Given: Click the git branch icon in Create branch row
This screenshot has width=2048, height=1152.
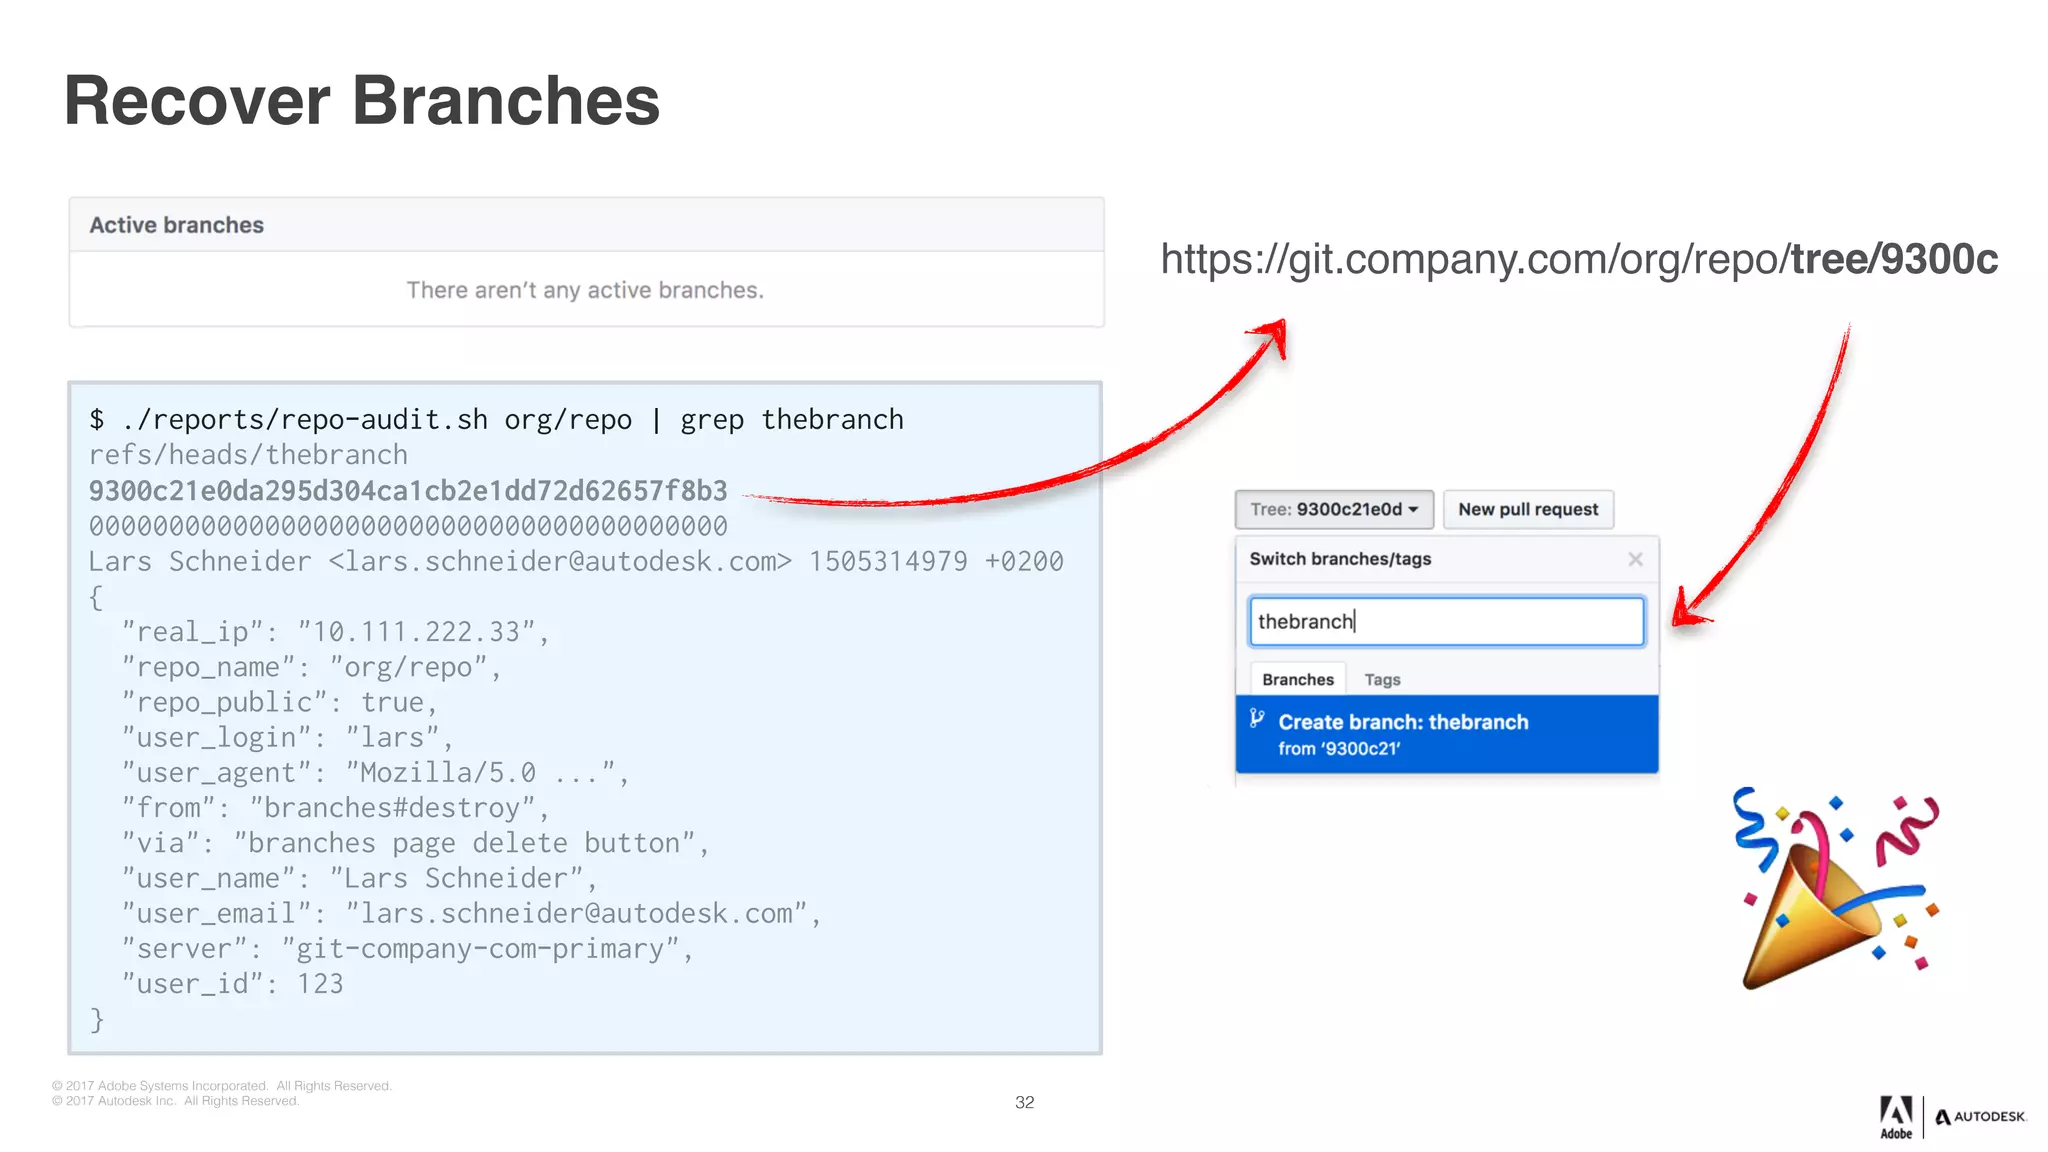Looking at the screenshot, I should click(1257, 718).
